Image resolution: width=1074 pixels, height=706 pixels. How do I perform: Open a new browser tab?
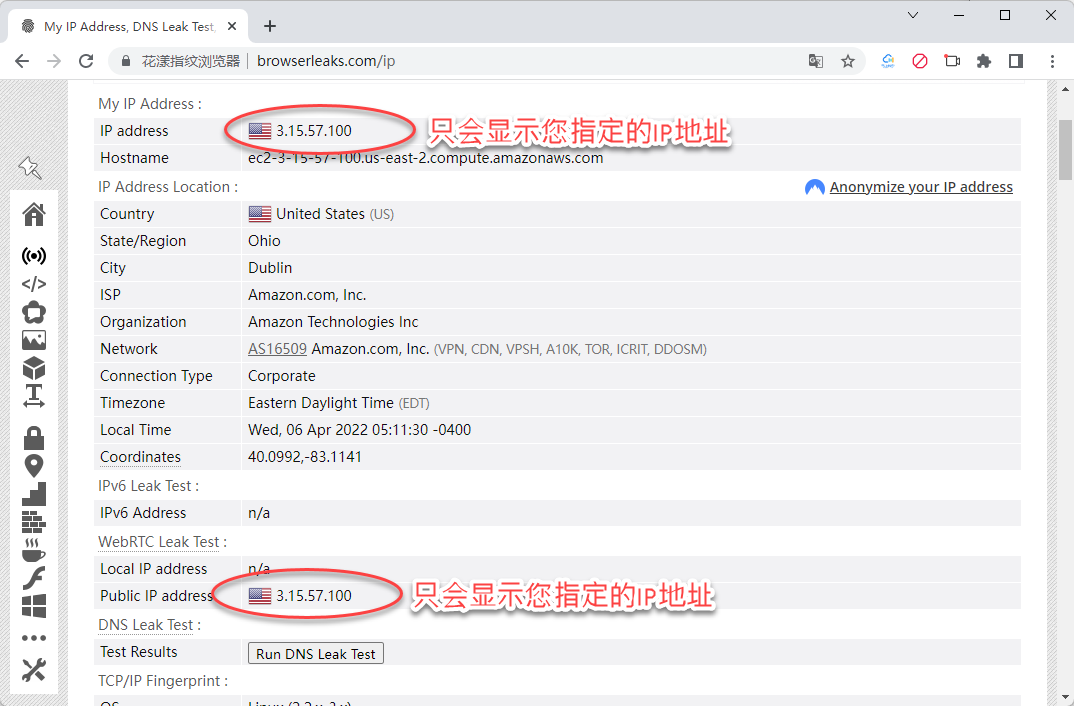tap(270, 26)
